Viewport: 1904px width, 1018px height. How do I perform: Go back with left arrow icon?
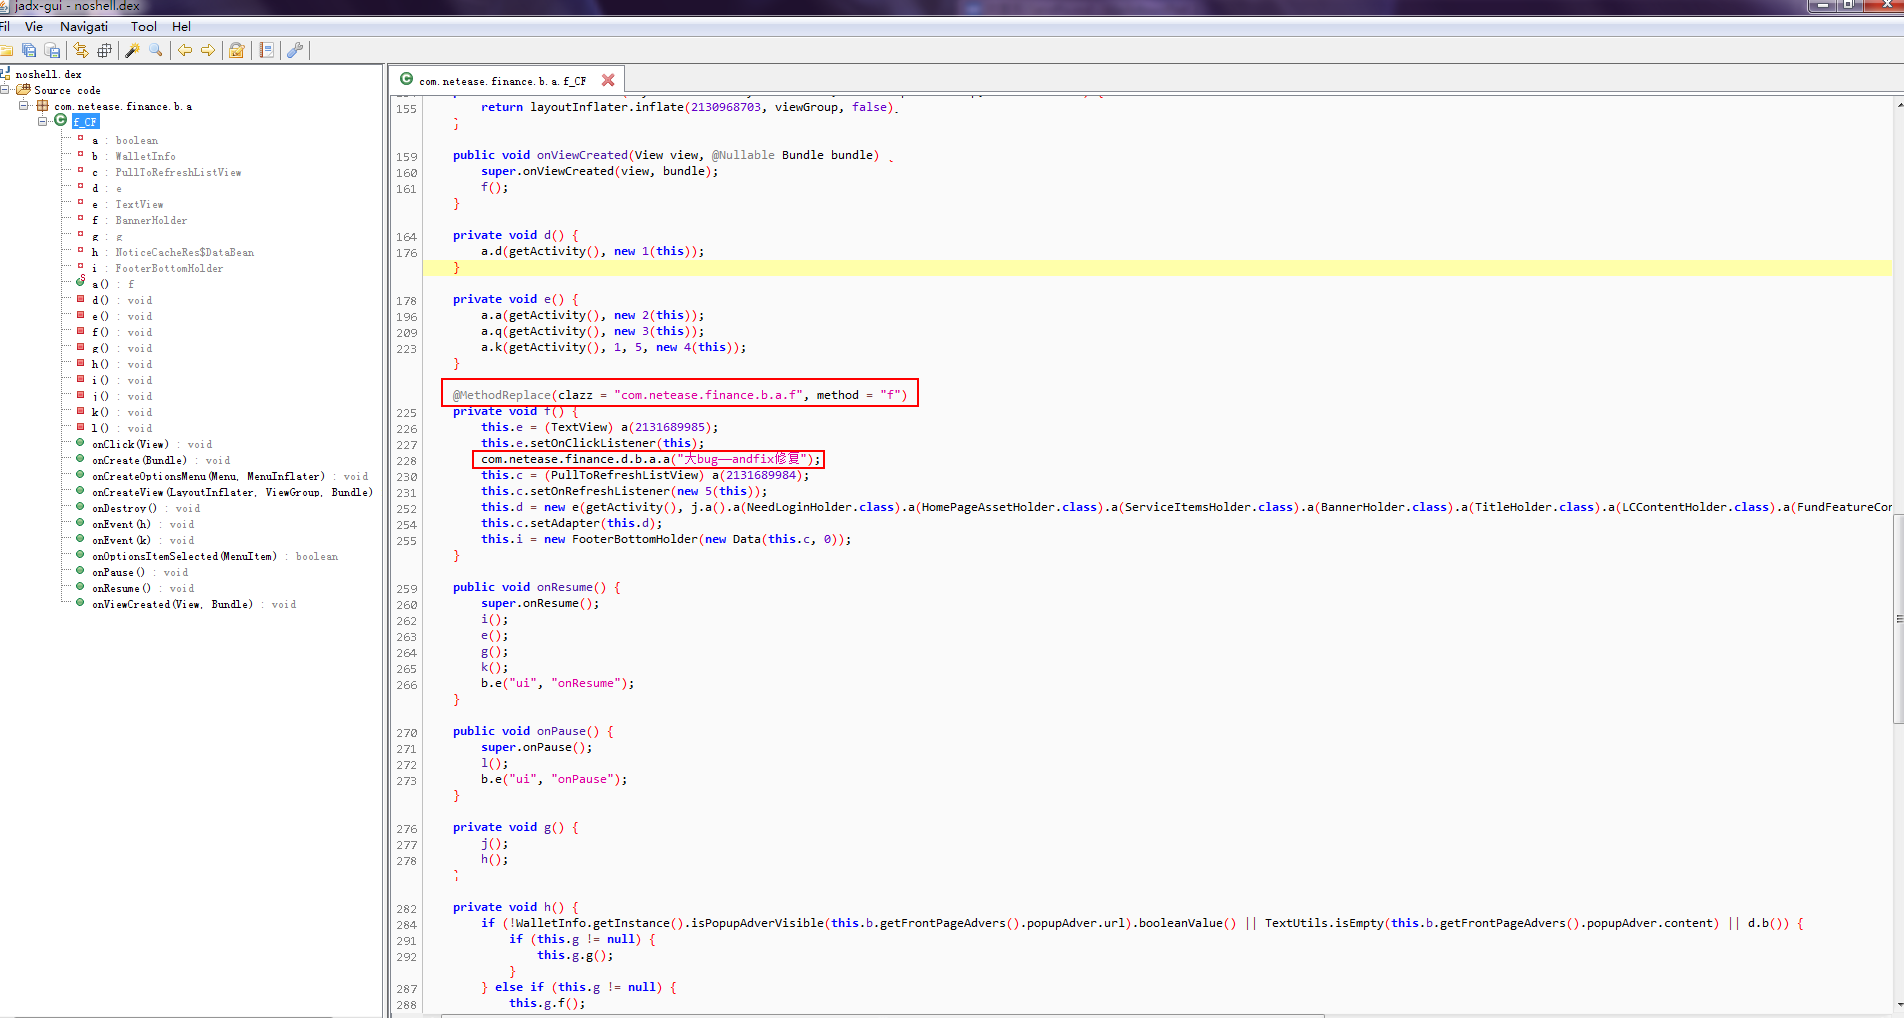(x=185, y=50)
